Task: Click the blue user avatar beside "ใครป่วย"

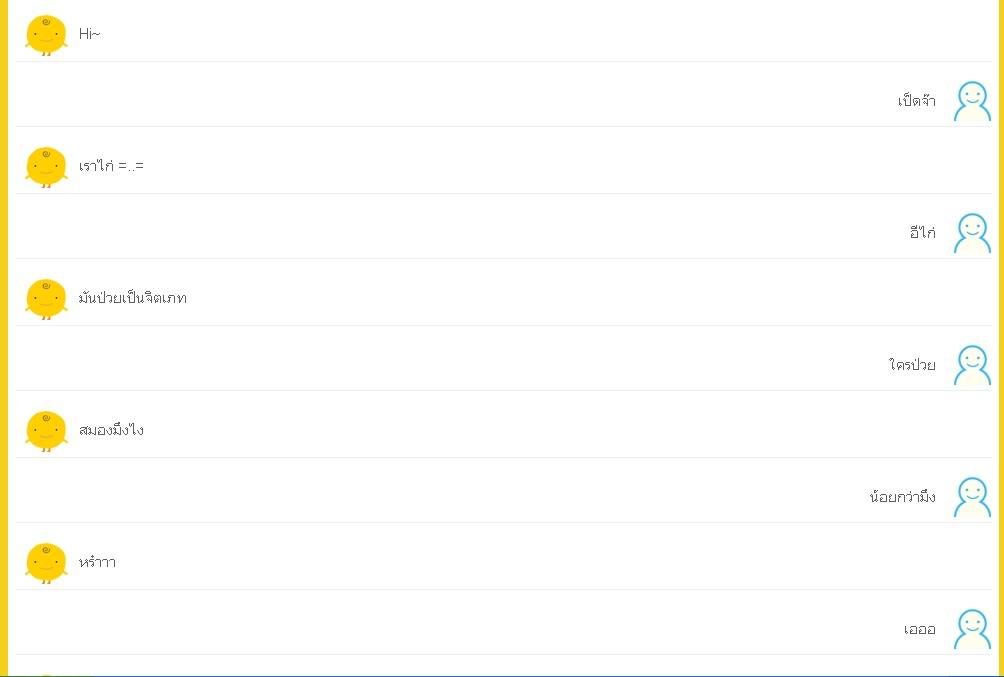Action: (x=972, y=365)
